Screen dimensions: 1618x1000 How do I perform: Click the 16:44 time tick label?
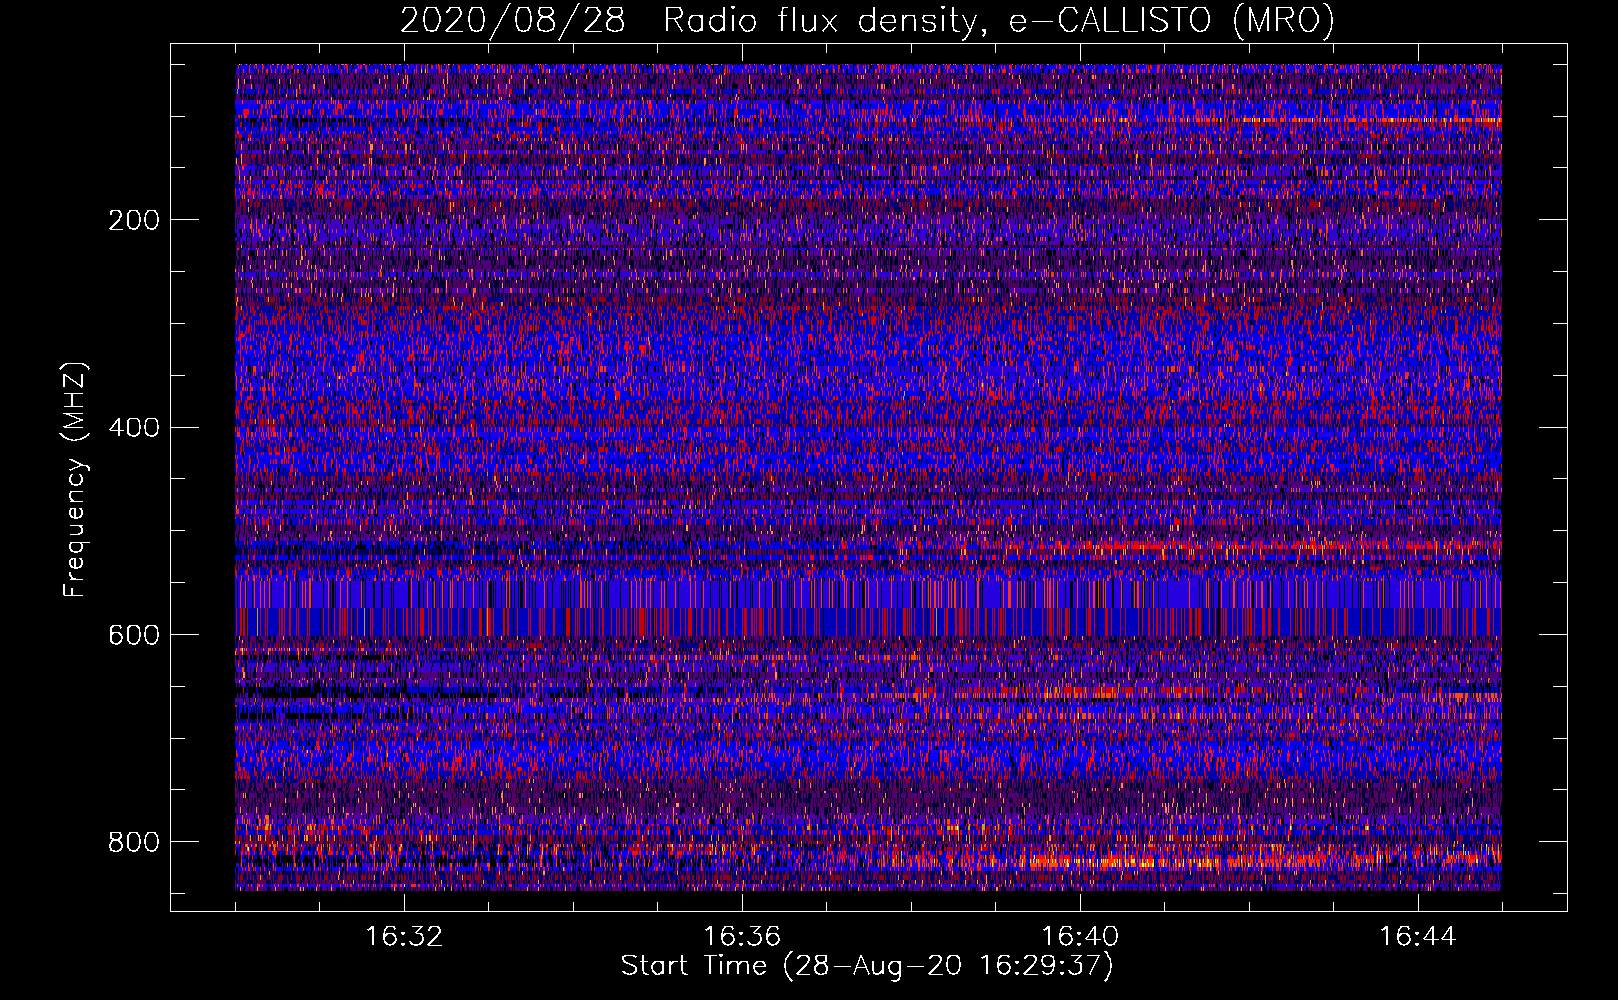coord(1418,937)
